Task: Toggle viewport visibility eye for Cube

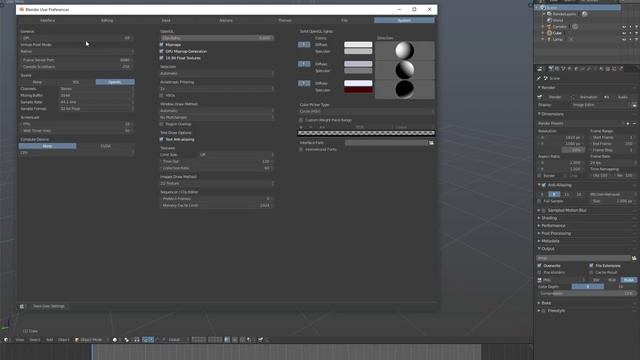Action: click(624, 33)
